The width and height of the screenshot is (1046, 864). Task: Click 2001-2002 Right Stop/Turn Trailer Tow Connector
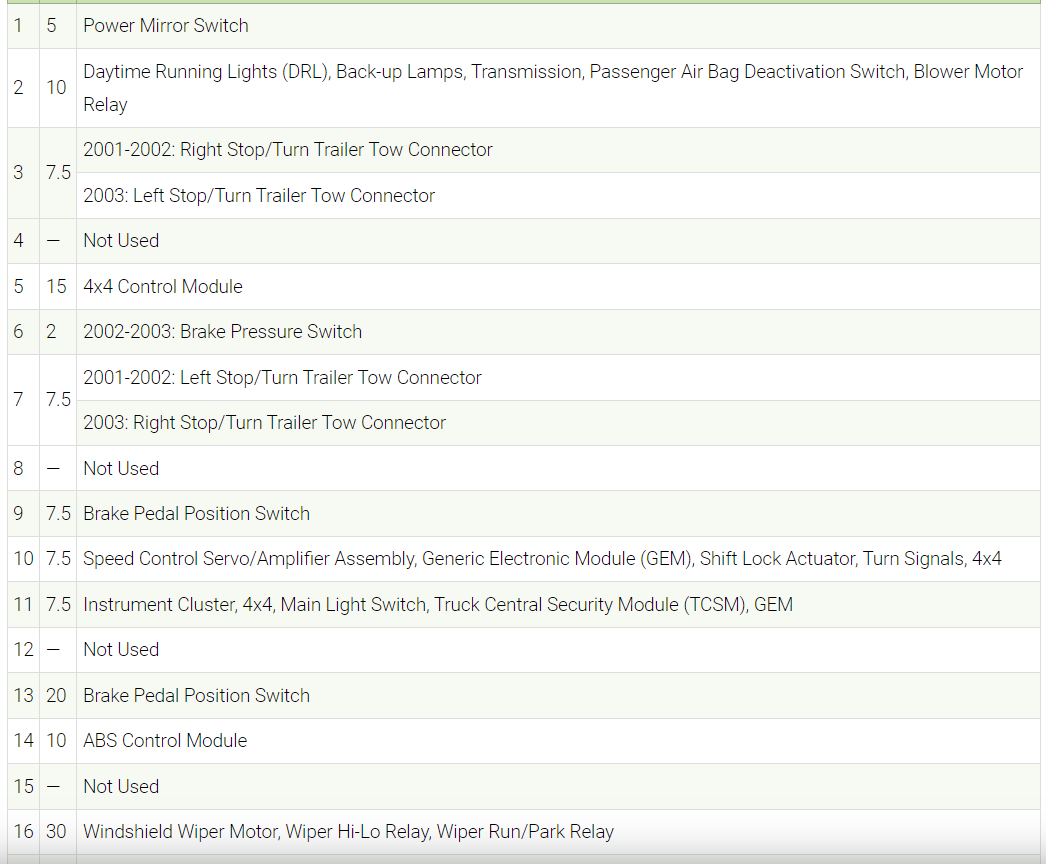coord(288,150)
